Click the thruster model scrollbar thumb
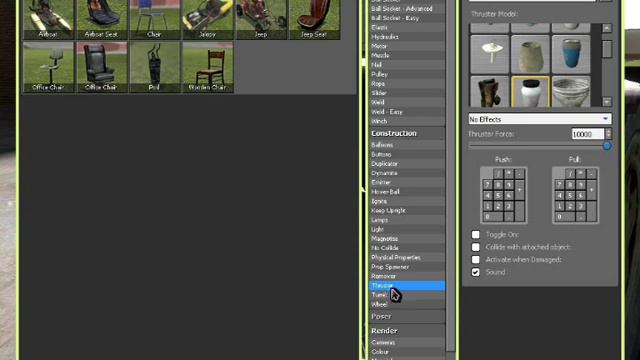 [x=607, y=49]
